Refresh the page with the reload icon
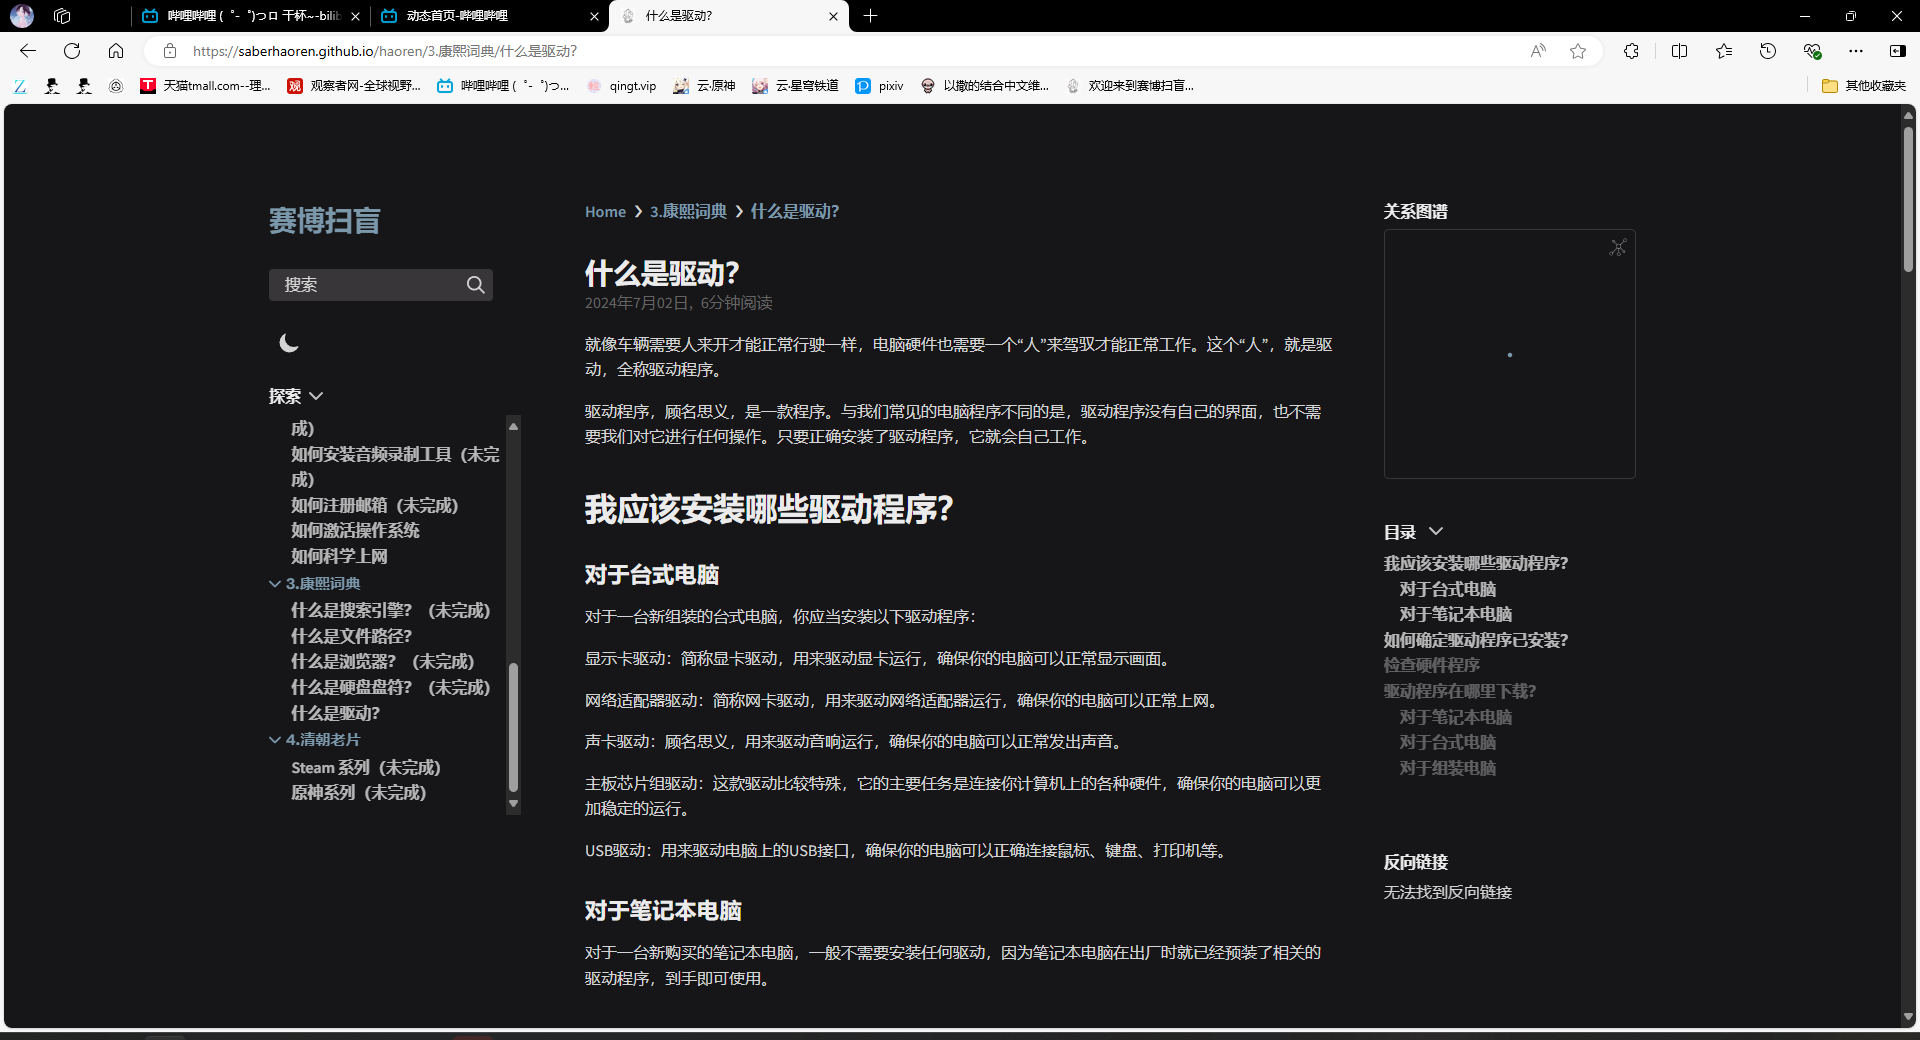Screen dimensions: 1920x1040 71,51
